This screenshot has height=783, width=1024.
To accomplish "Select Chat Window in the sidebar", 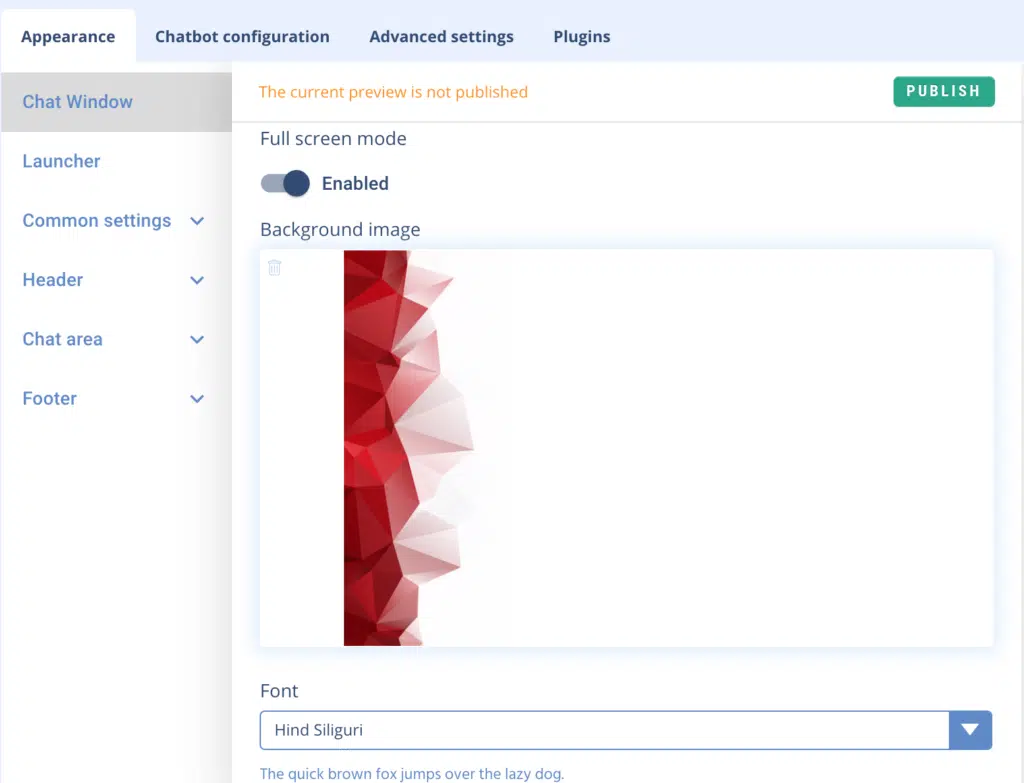I will (x=78, y=102).
